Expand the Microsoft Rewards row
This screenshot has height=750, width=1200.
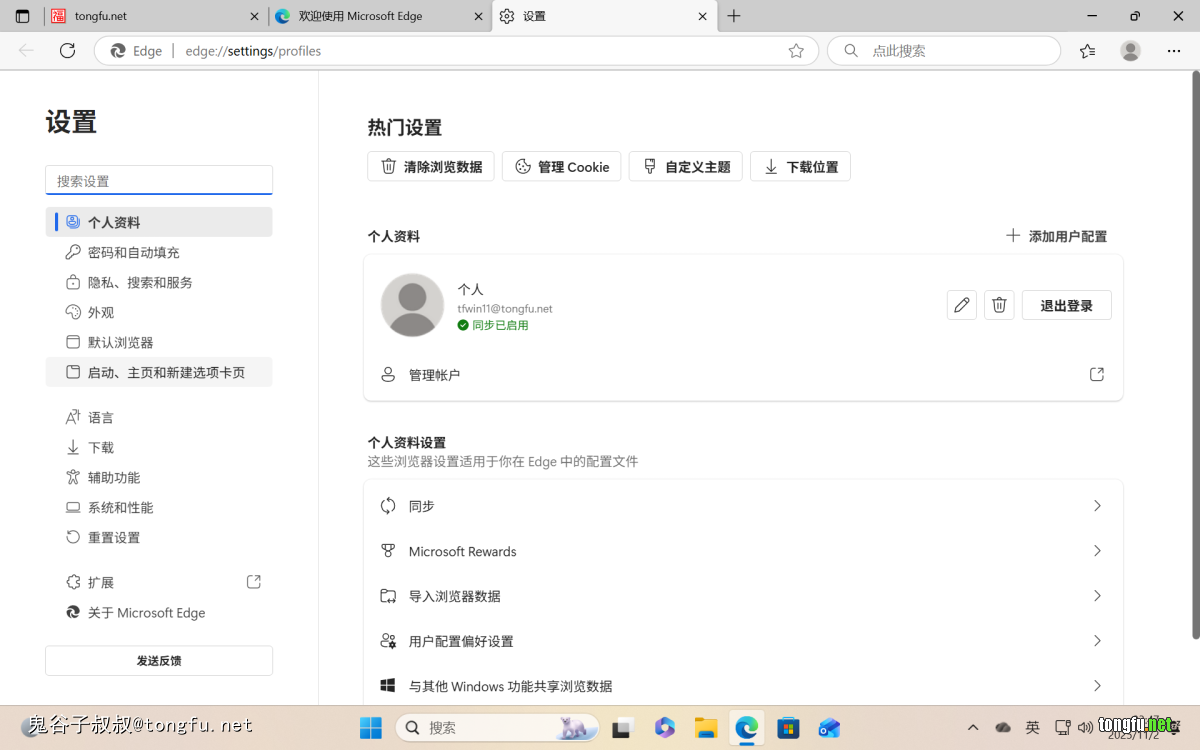(743, 551)
